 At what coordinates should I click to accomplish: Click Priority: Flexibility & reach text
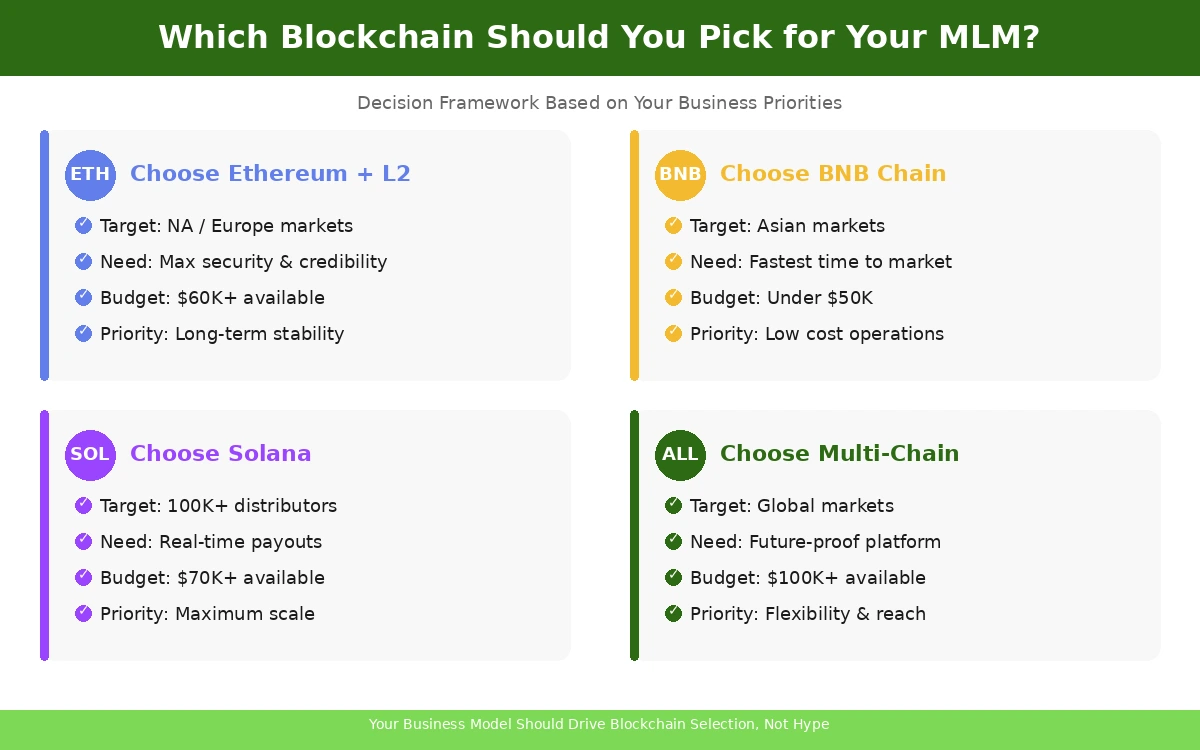coord(807,614)
